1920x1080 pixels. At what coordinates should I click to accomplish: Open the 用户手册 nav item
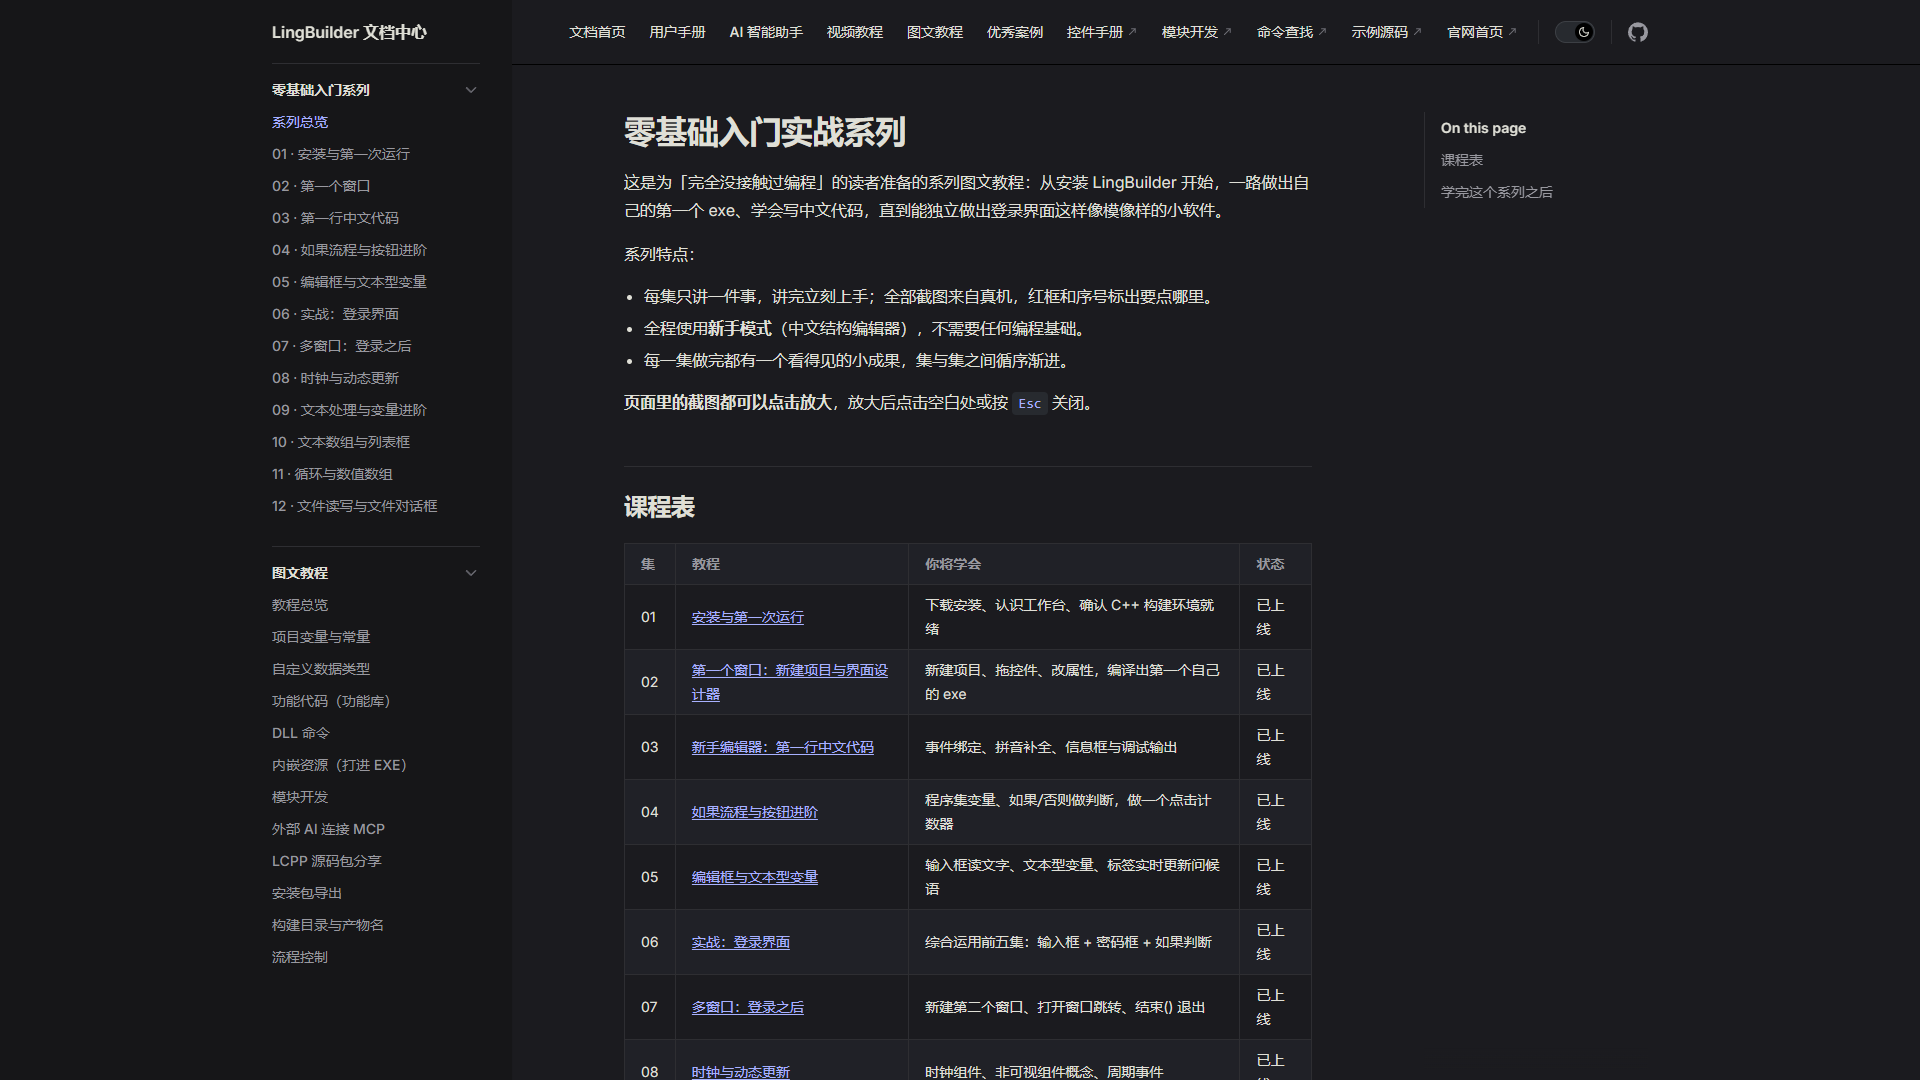click(x=677, y=32)
